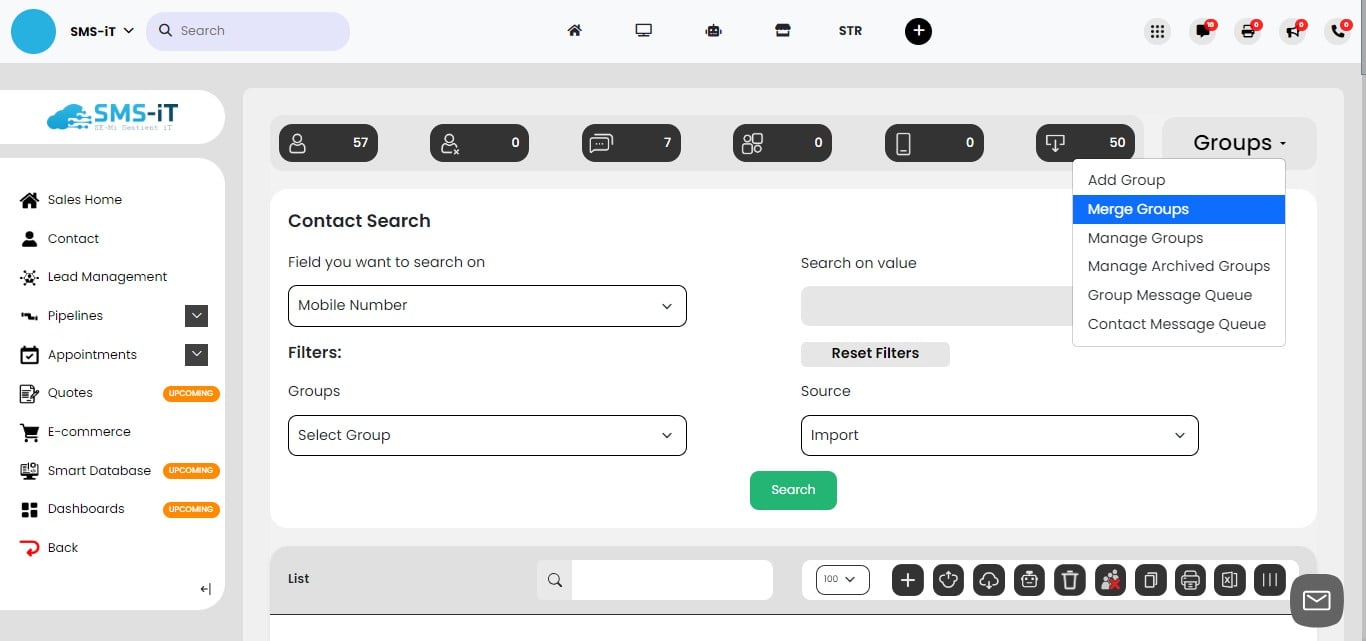The image size is (1366, 641).
Task: Open the Field you want to search on dropdown
Action: pyautogui.click(x=487, y=305)
